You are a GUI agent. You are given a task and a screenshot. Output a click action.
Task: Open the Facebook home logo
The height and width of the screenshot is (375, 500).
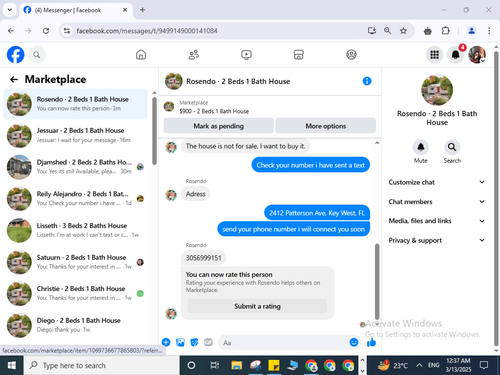click(x=15, y=54)
